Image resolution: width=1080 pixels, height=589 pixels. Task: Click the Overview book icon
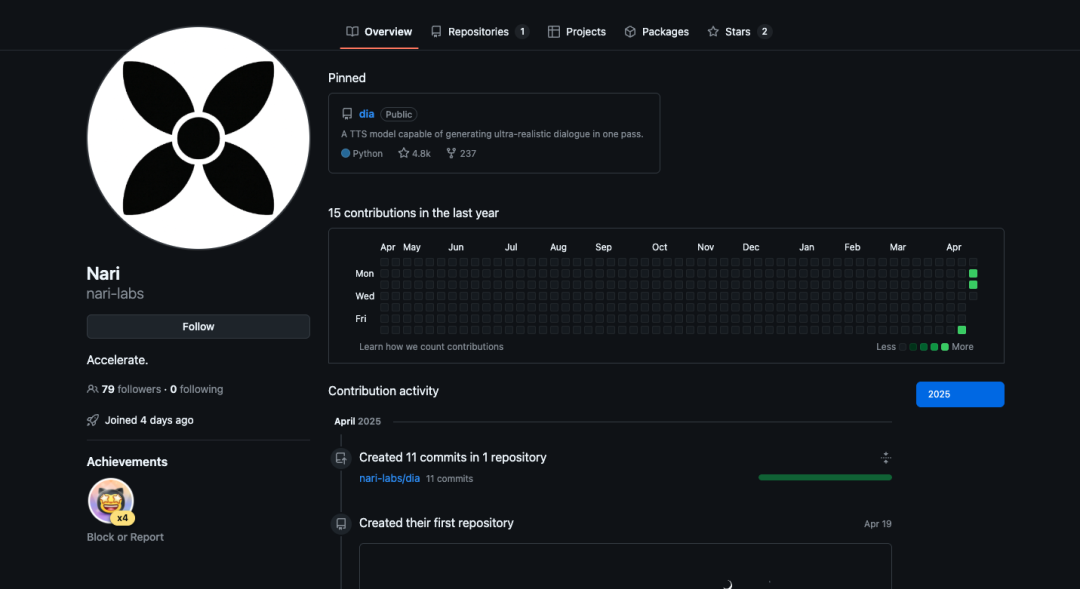(x=352, y=32)
